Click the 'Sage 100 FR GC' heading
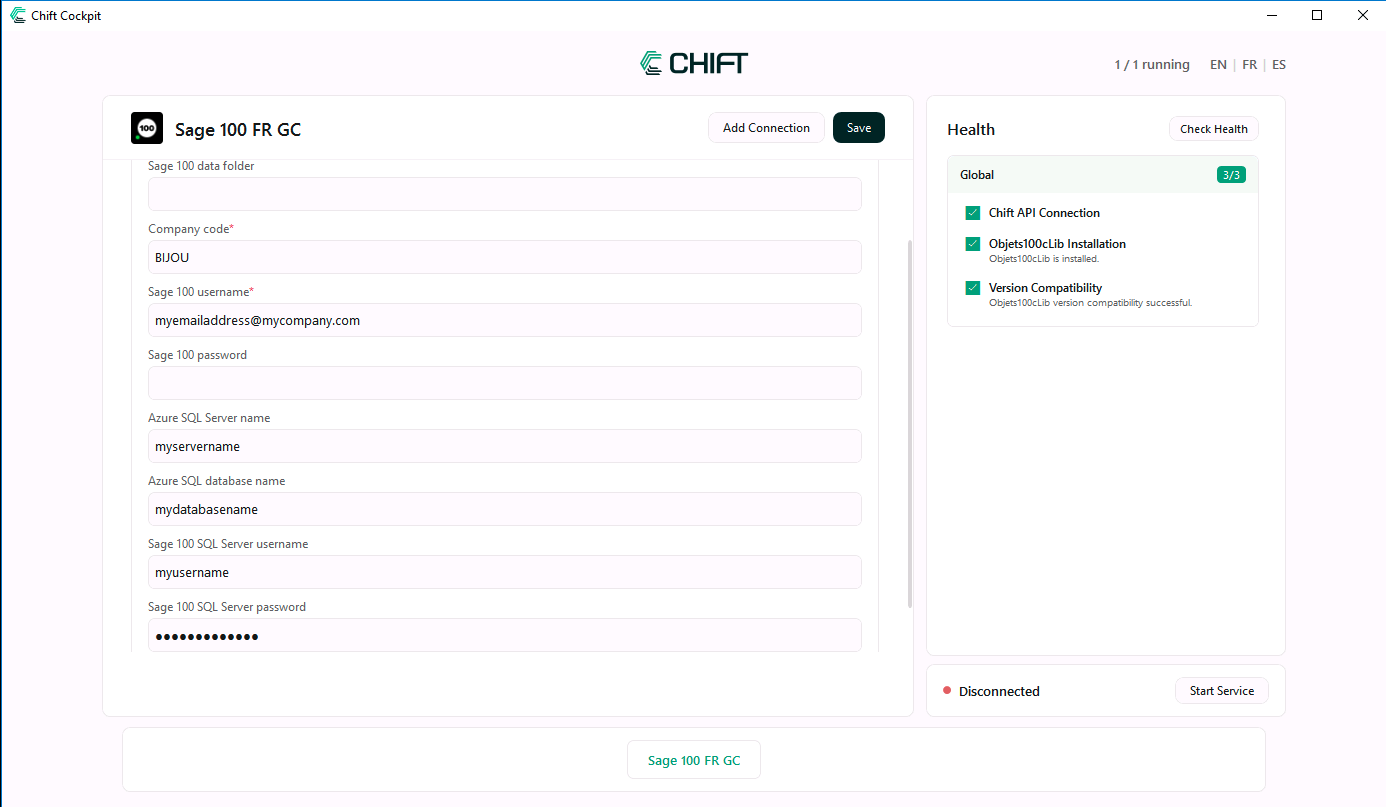 click(238, 129)
